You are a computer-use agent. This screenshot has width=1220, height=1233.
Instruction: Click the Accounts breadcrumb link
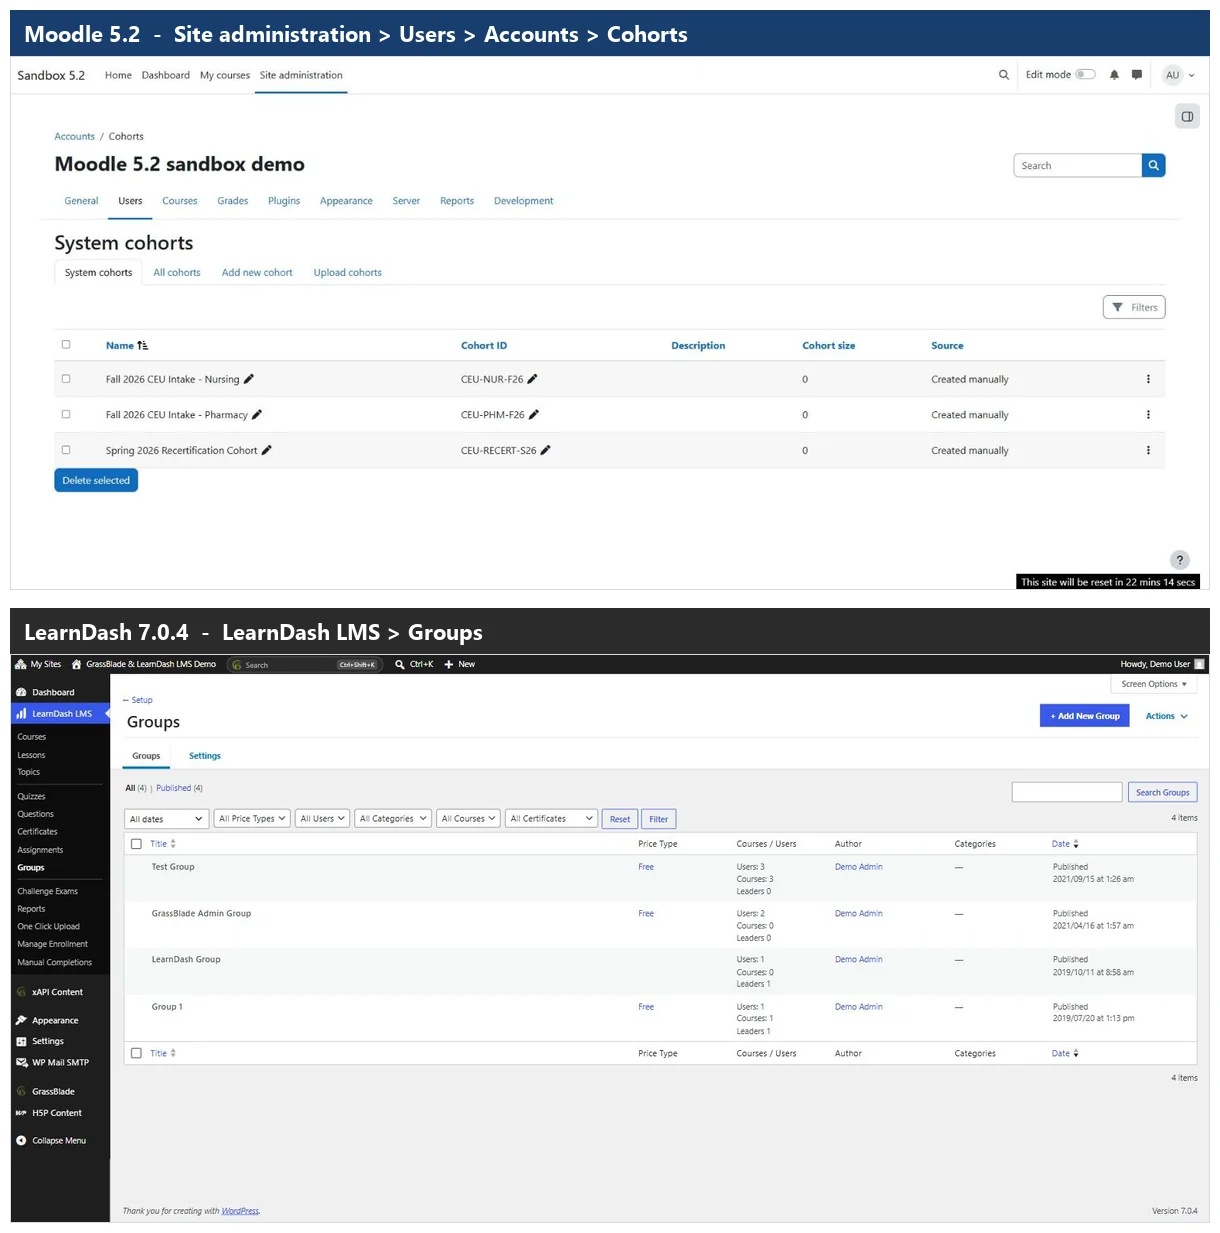(75, 137)
